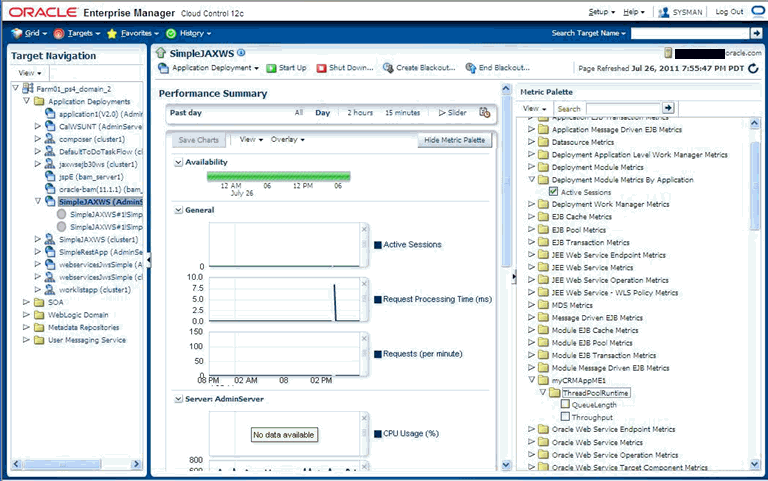Click the Shut Down red icon

click(321, 68)
